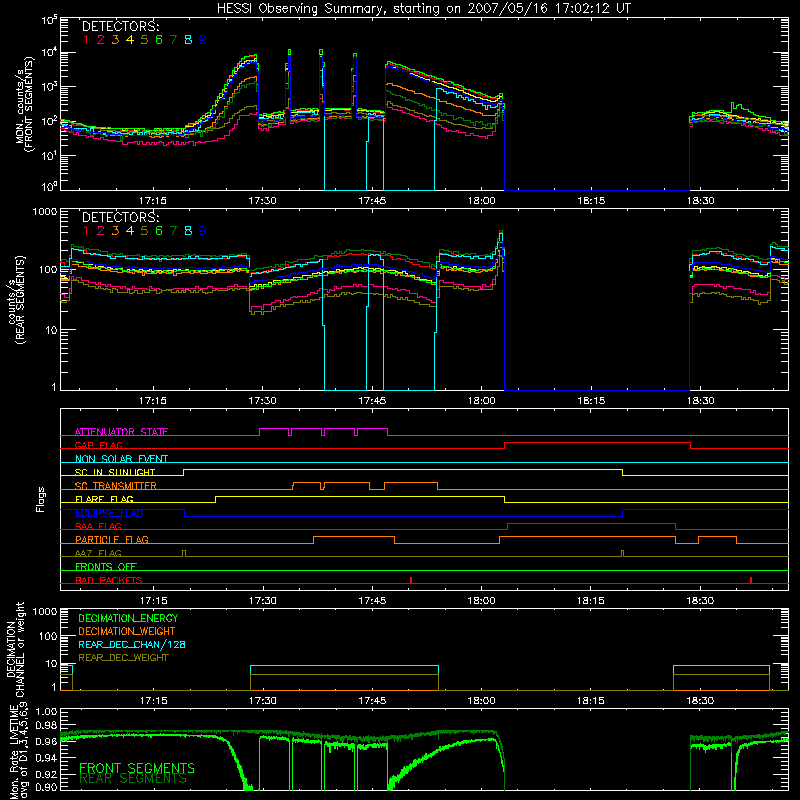
Task: Click the DECIMATION_WEIGHT legend entry
Action: [x=127, y=631]
